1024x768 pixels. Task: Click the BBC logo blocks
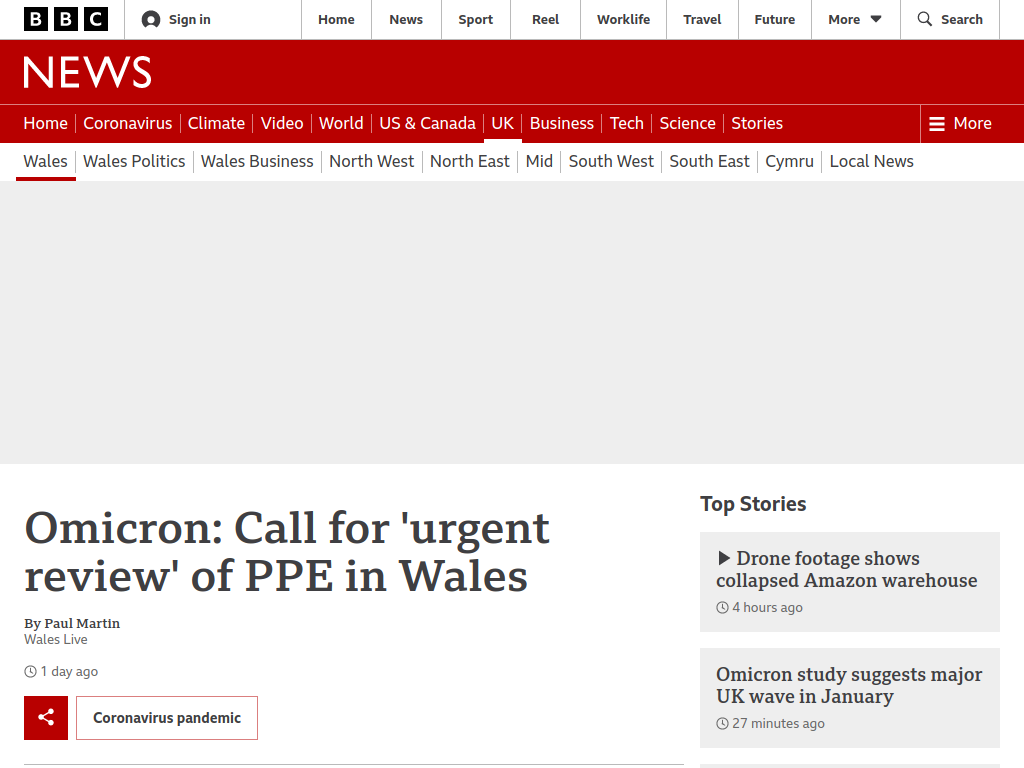66,20
